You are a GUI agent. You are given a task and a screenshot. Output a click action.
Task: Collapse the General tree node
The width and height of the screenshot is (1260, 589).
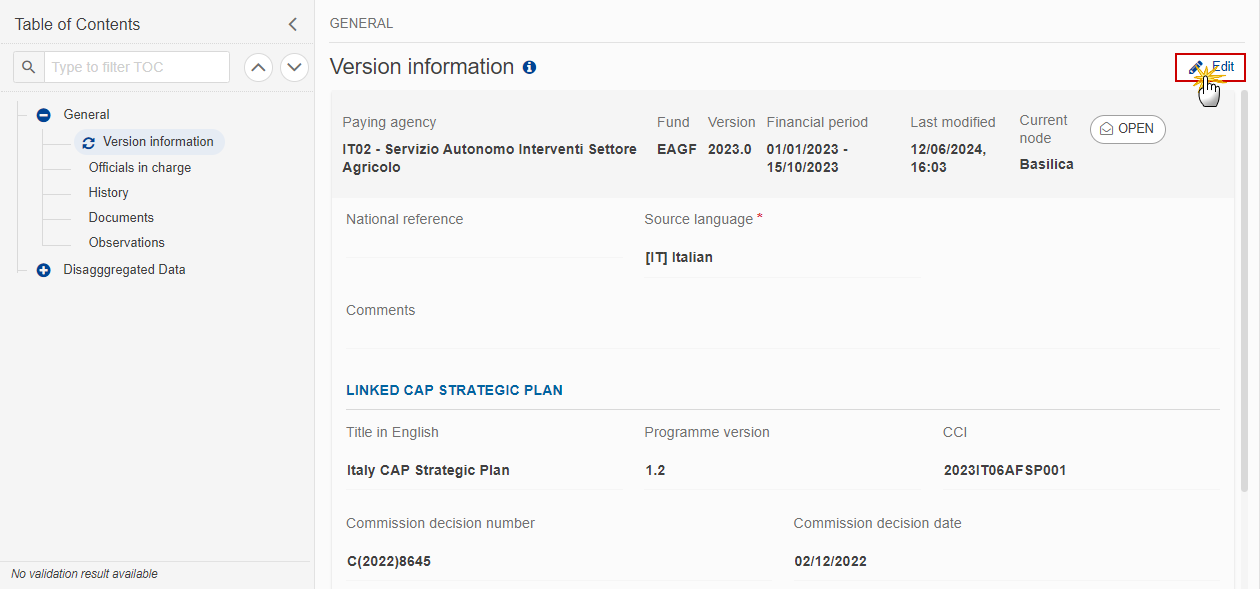coord(43,115)
